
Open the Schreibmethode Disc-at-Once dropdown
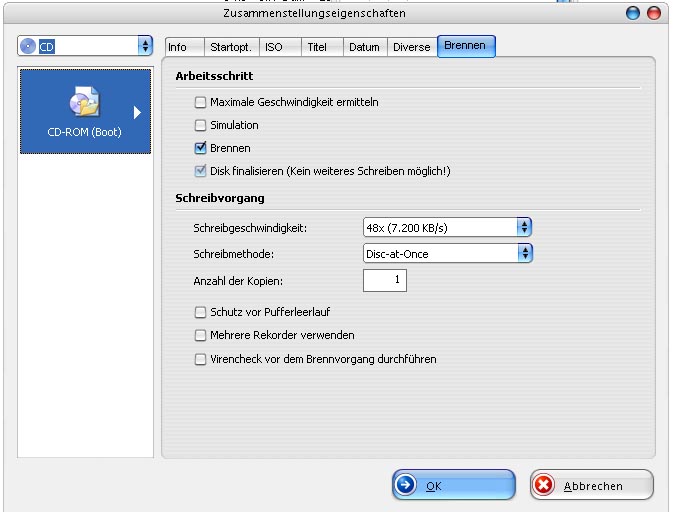[447, 254]
